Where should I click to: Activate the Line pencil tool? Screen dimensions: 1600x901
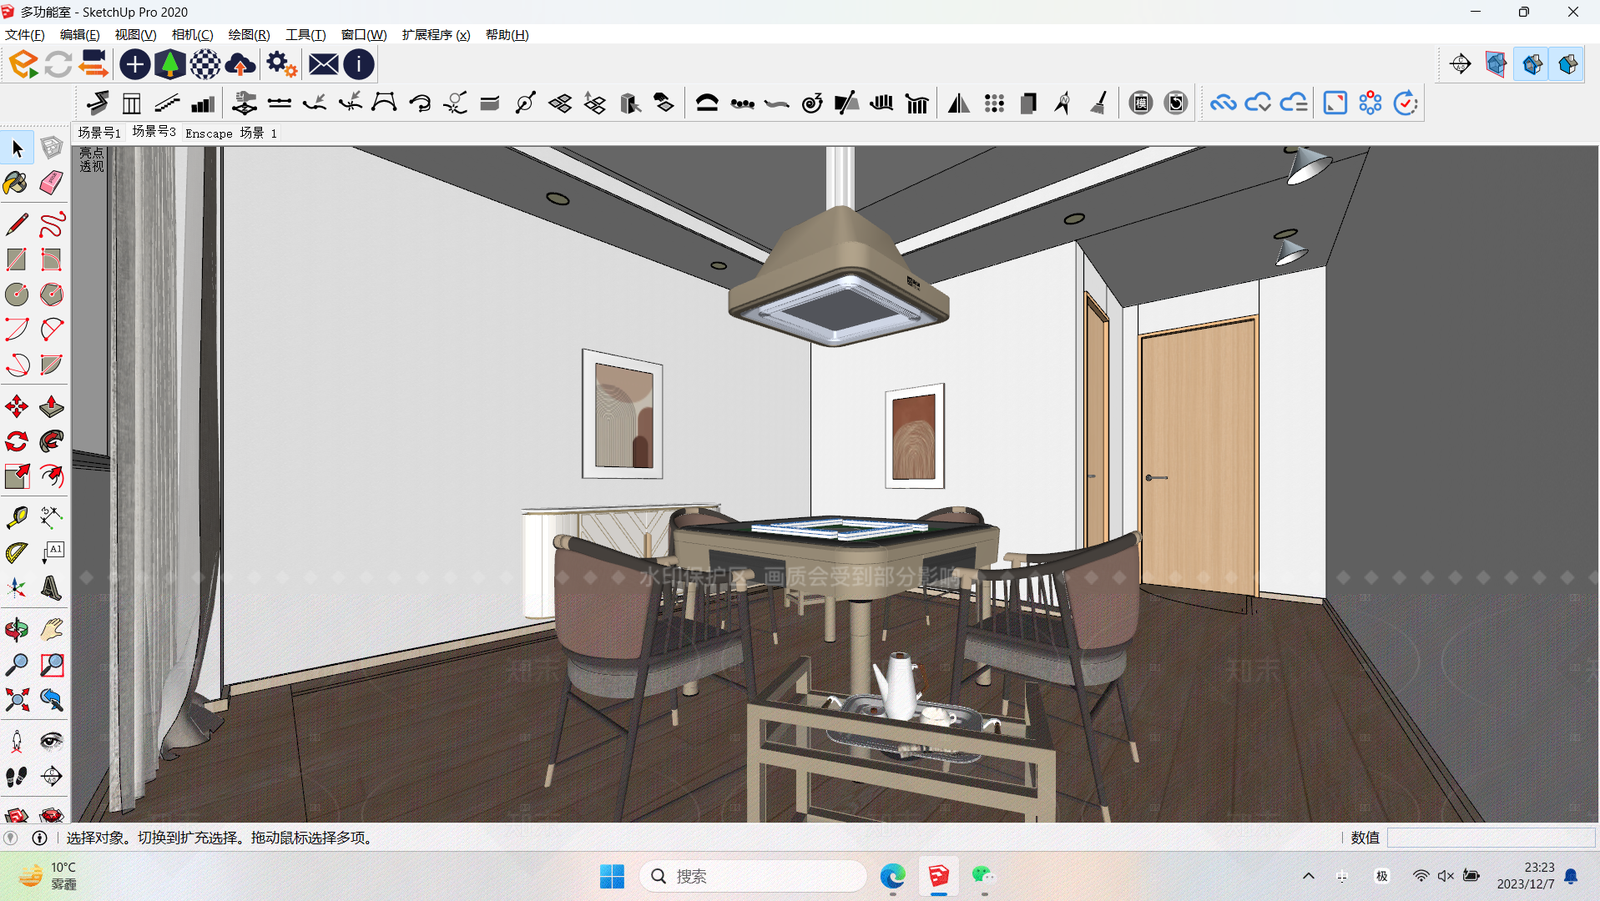point(17,225)
